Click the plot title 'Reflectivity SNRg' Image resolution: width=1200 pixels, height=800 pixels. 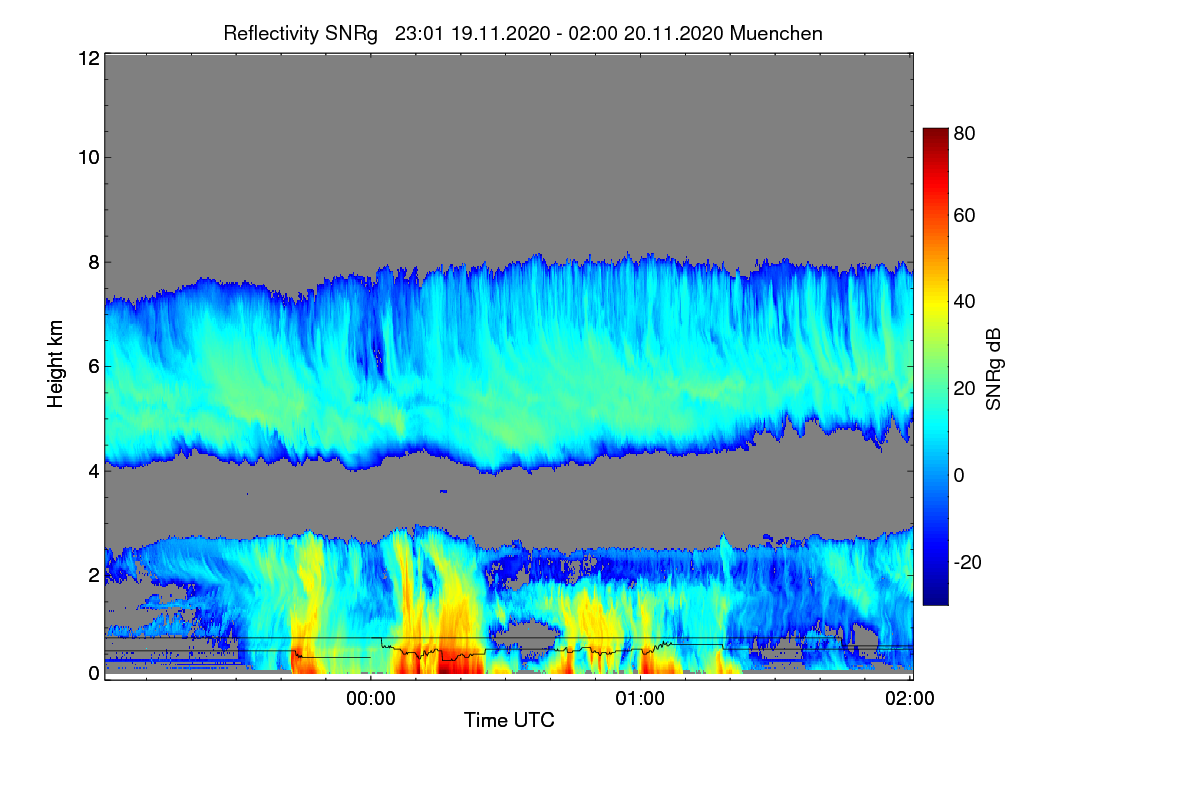click(x=301, y=33)
